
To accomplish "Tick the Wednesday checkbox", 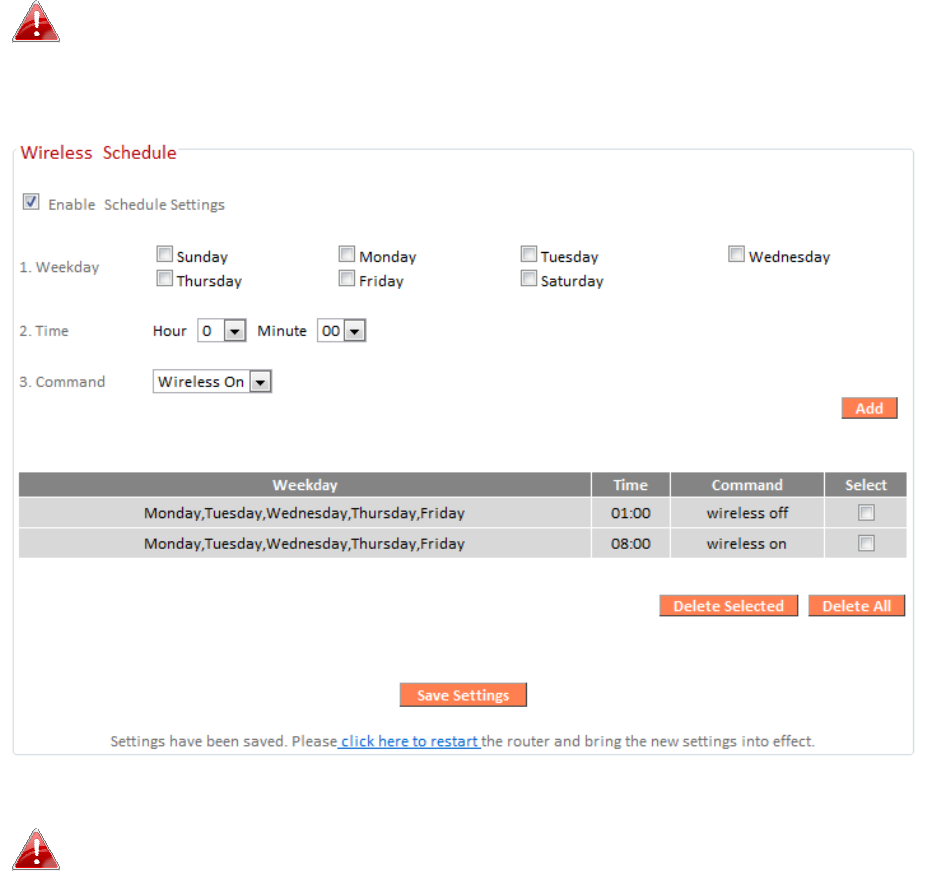I will point(737,254).
